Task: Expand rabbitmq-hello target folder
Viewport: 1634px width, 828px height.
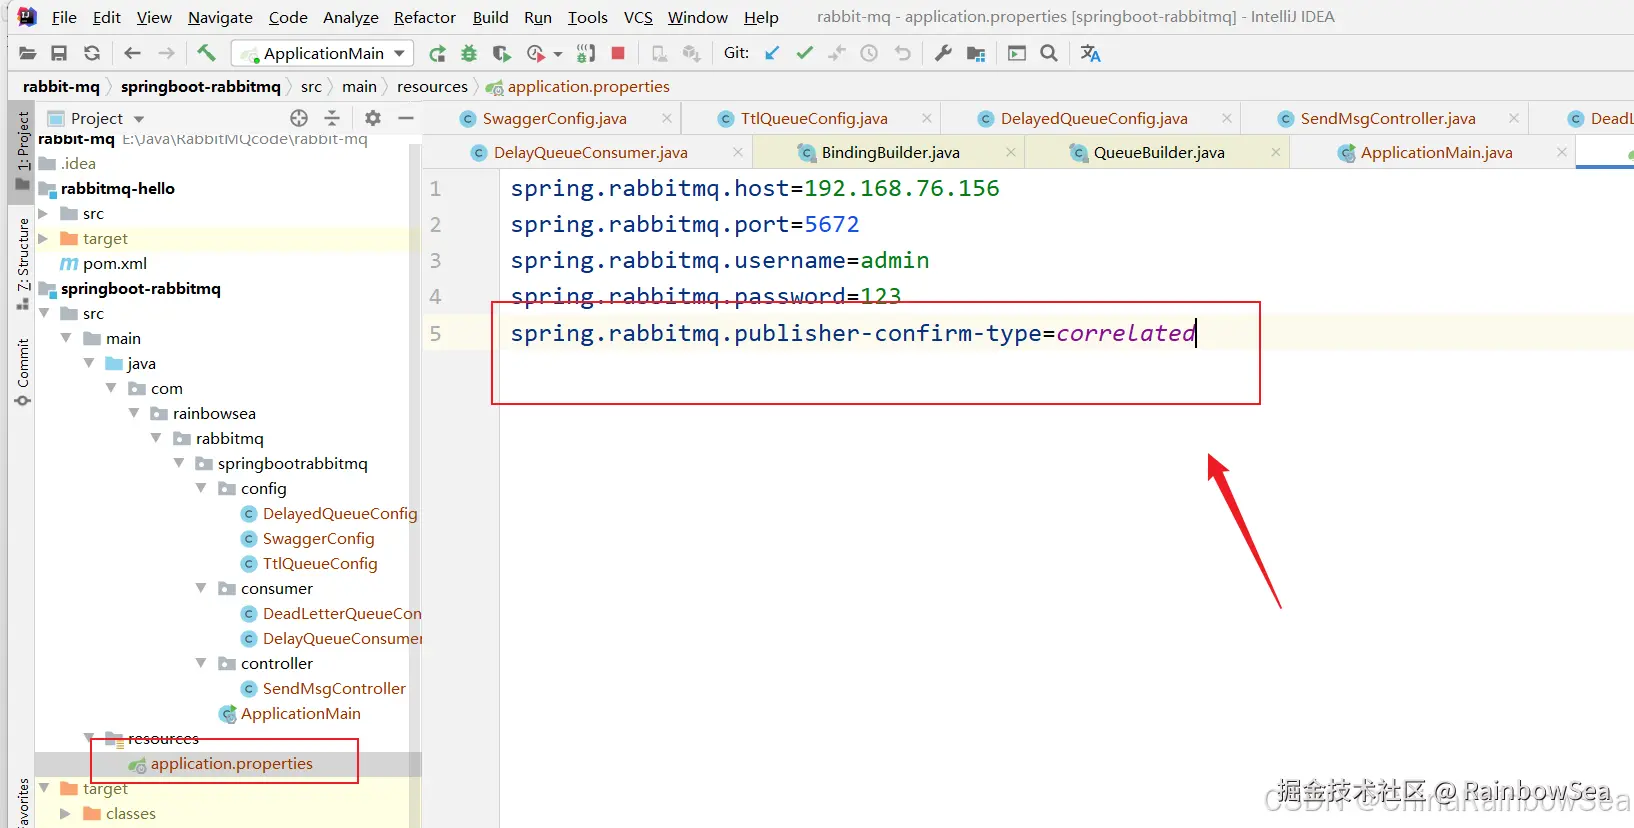Action: click(43, 238)
